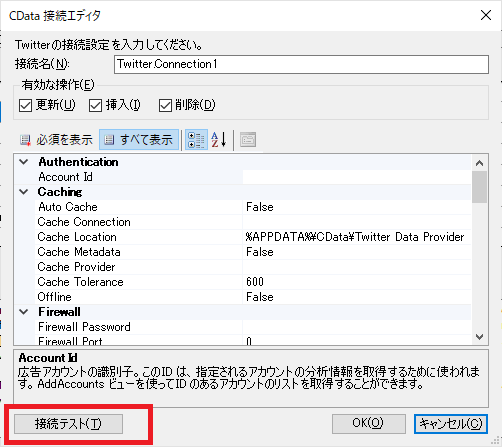Viewport: 502px width, 447px height.
Task: Click the scroll up arrow of property grid
Action: pyautogui.click(x=480, y=163)
